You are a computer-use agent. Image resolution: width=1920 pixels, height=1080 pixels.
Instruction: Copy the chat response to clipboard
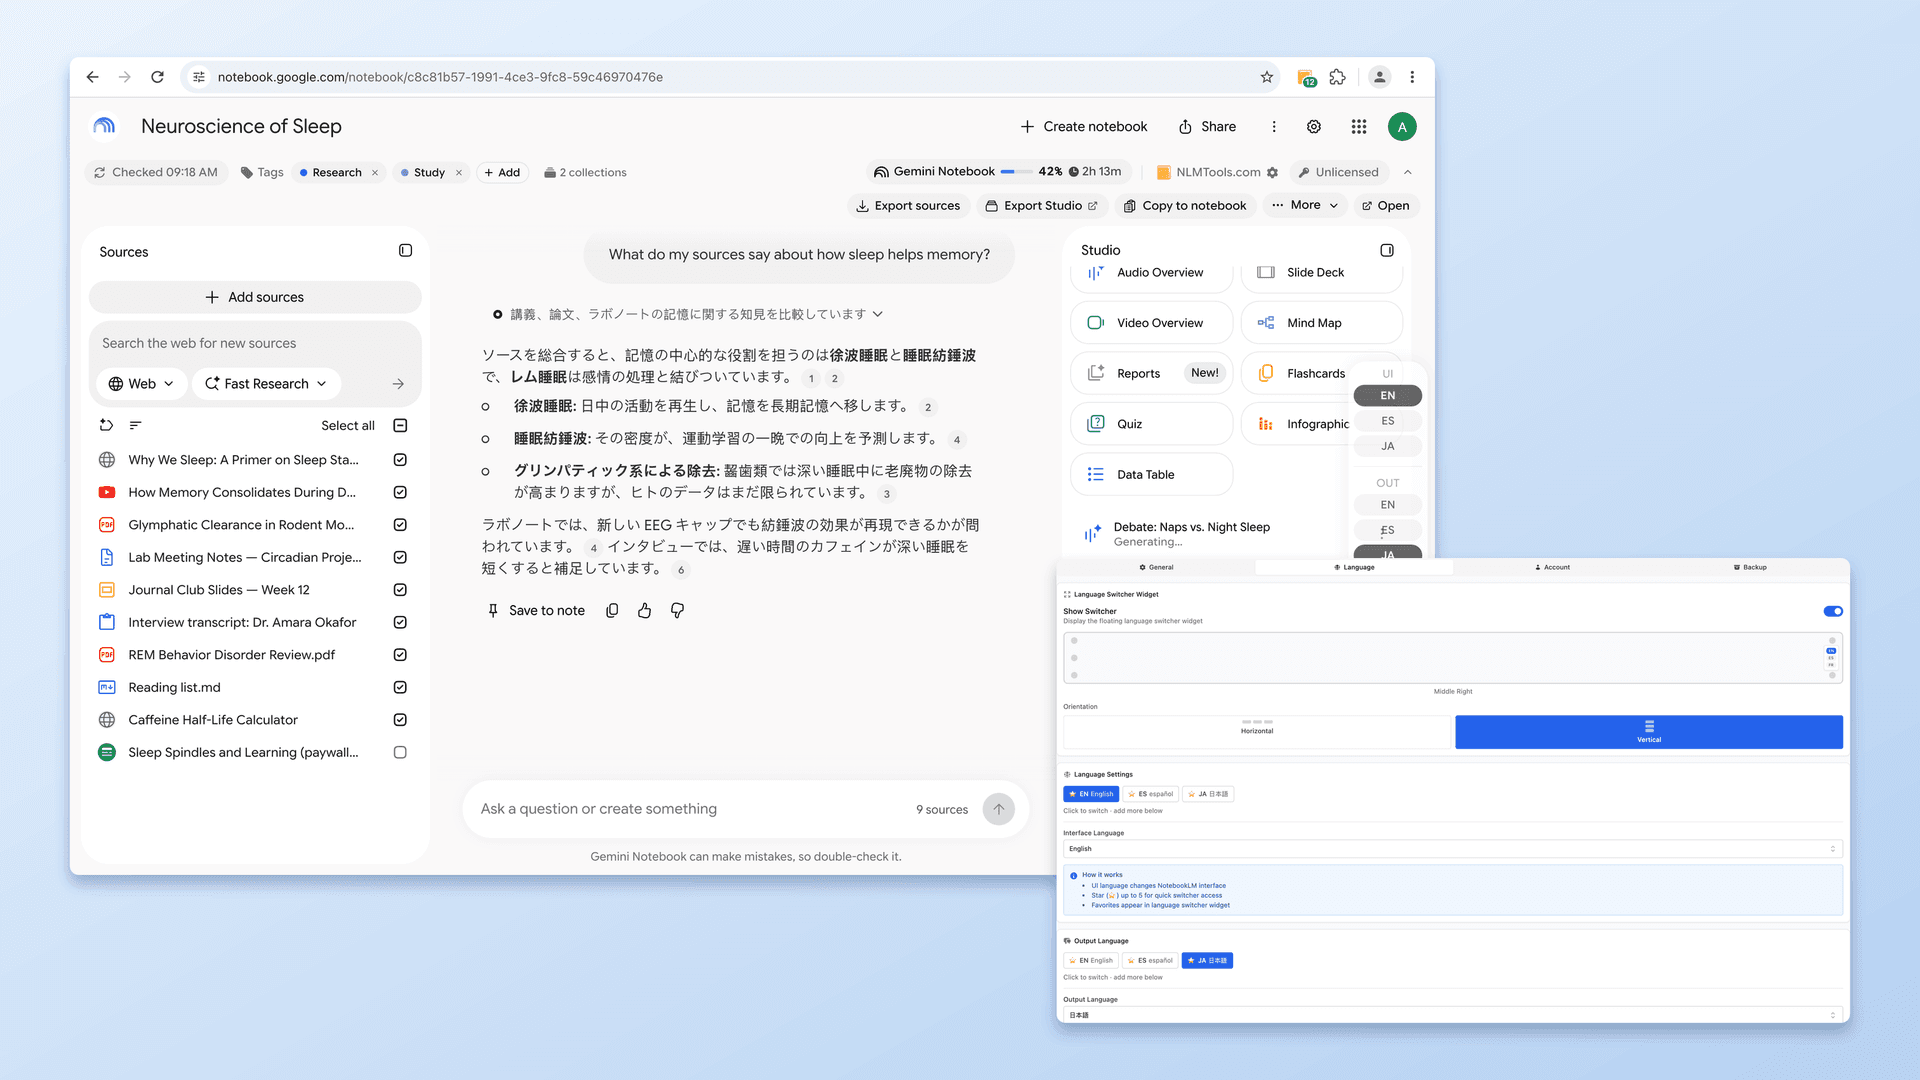point(612,611)
